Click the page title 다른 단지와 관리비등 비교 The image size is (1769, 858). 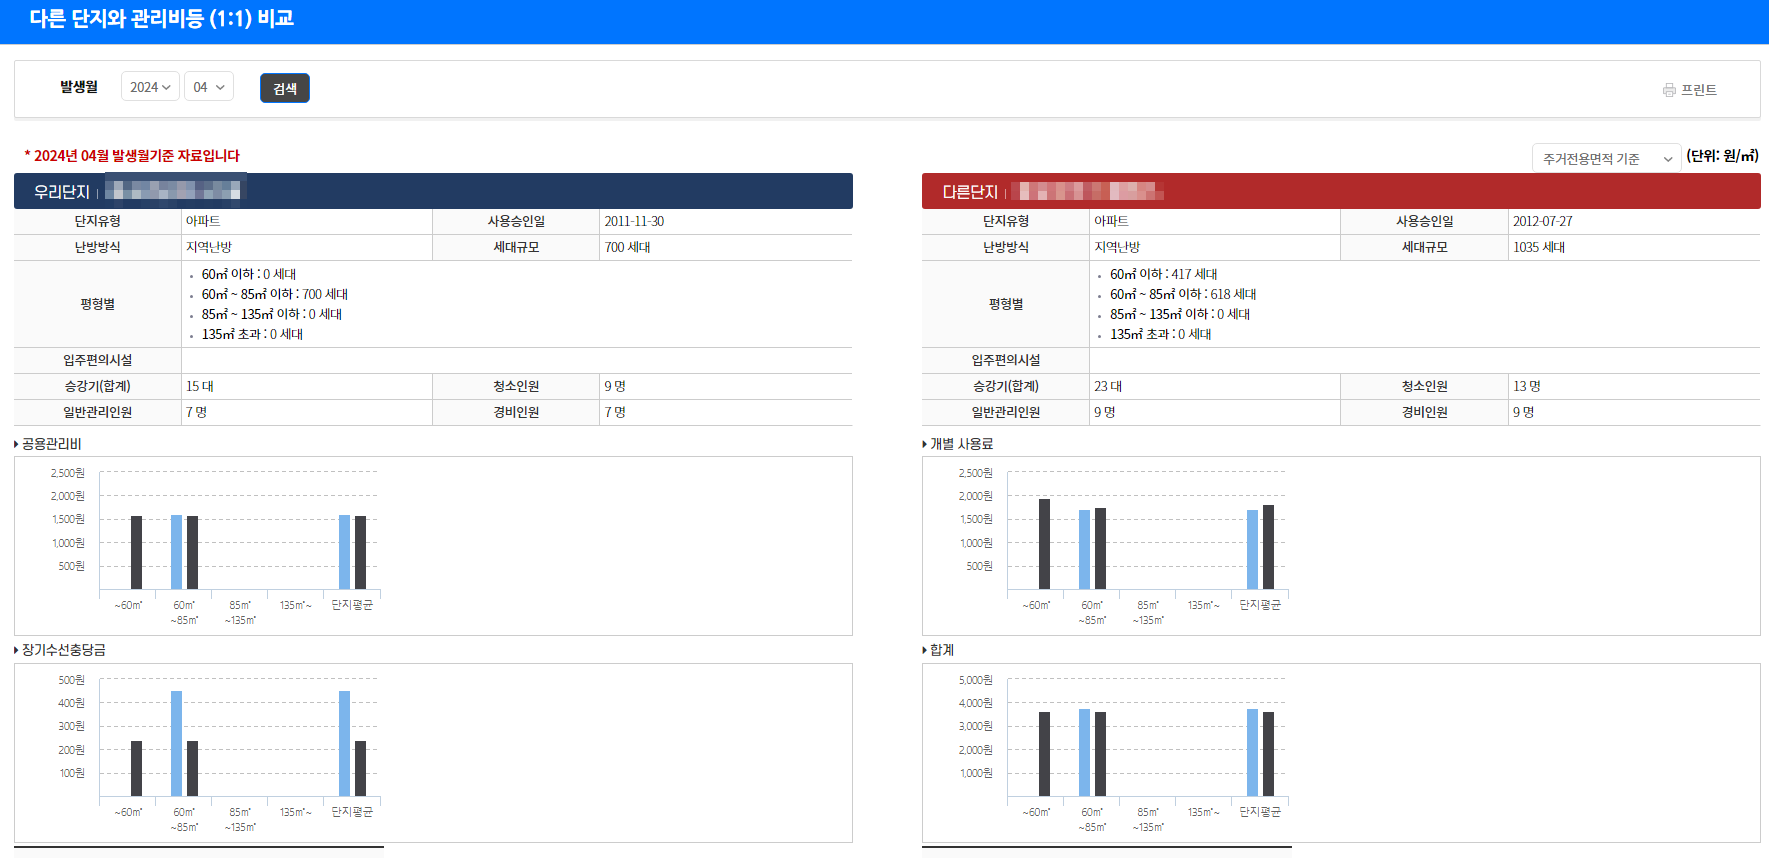click(161, 18)
